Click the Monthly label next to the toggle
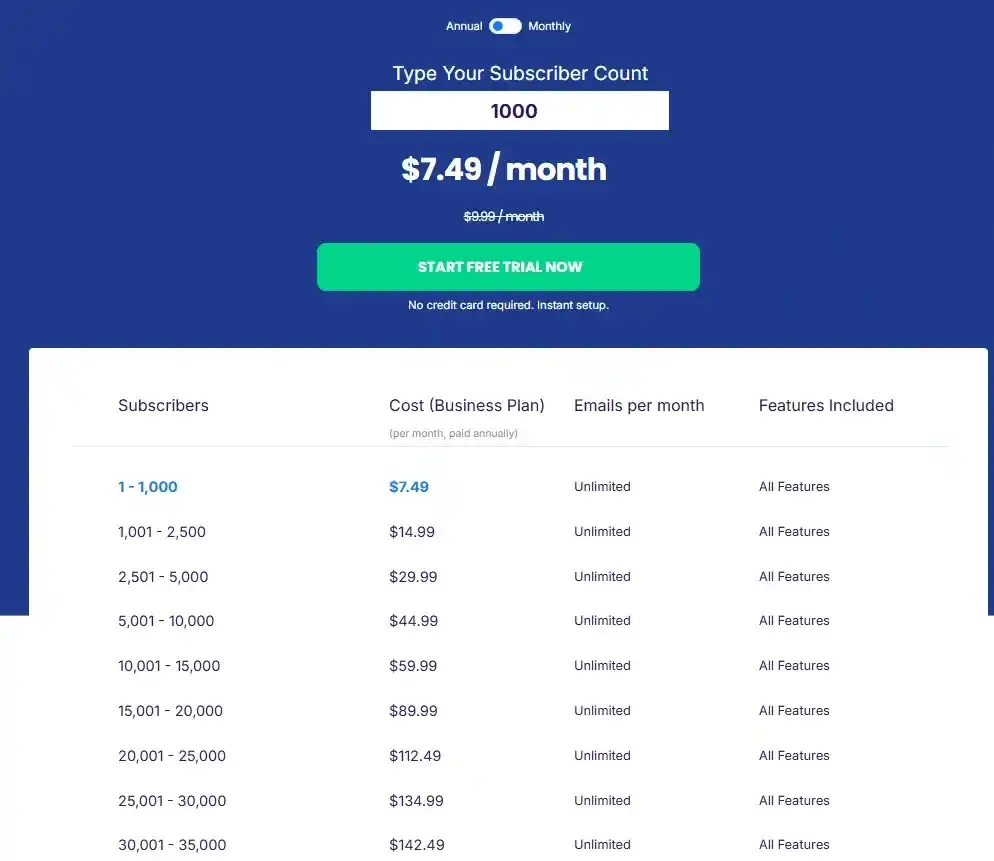The width and height of the screenshot is (994, 861). pyautogui.click(x=549, y=26)
